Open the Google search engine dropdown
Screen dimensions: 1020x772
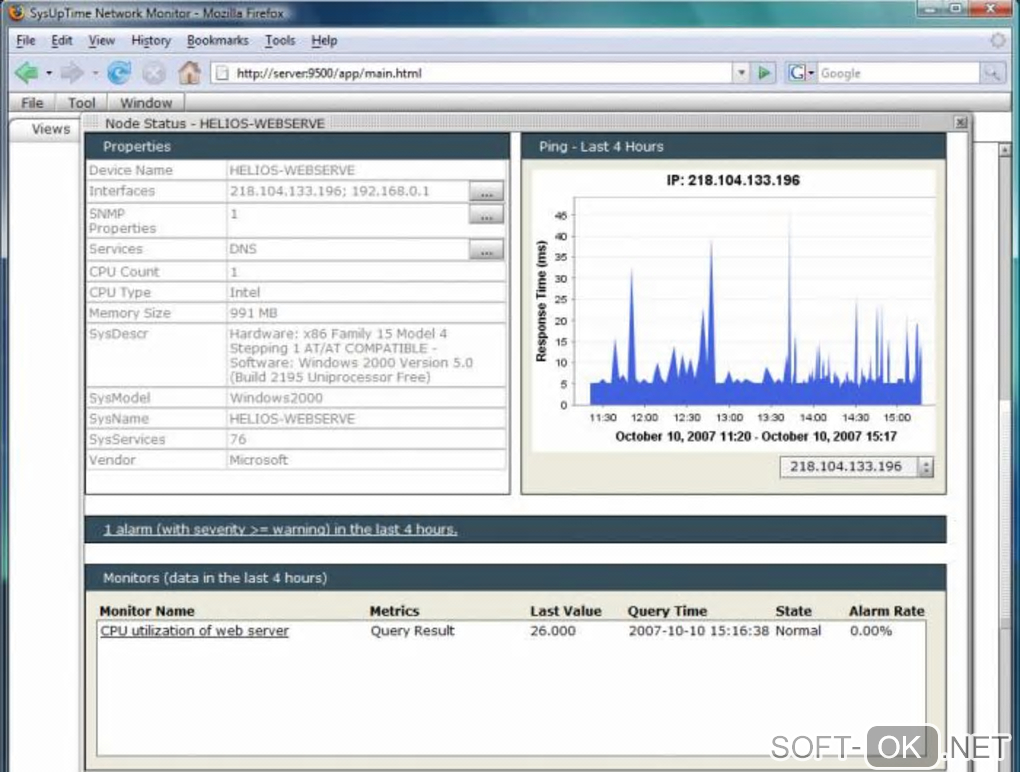point(802,73)
